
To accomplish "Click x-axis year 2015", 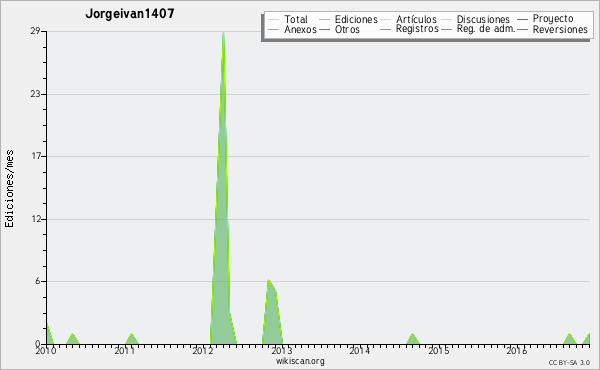I will 439,350.
